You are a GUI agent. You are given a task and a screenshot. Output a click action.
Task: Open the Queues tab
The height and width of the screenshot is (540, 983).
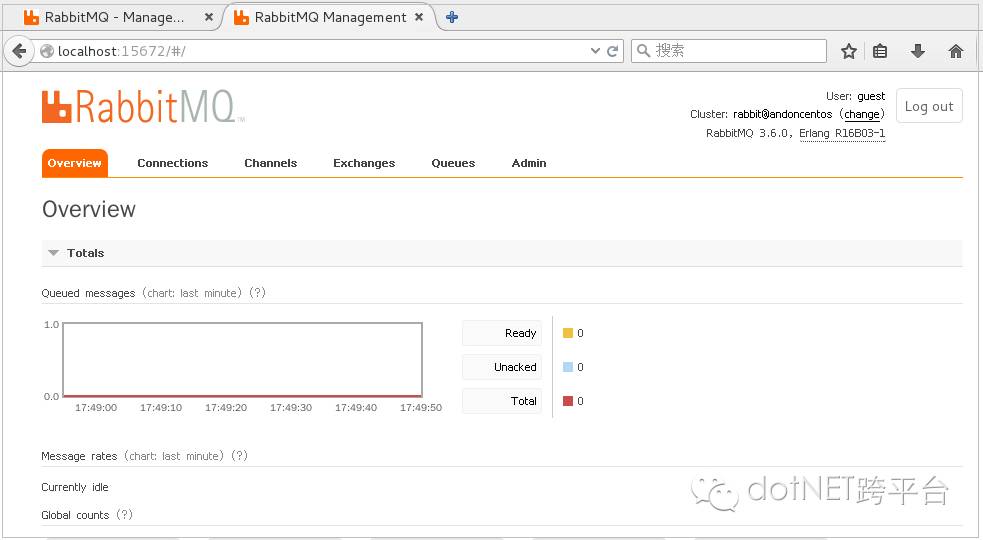[x=453, y=163]
